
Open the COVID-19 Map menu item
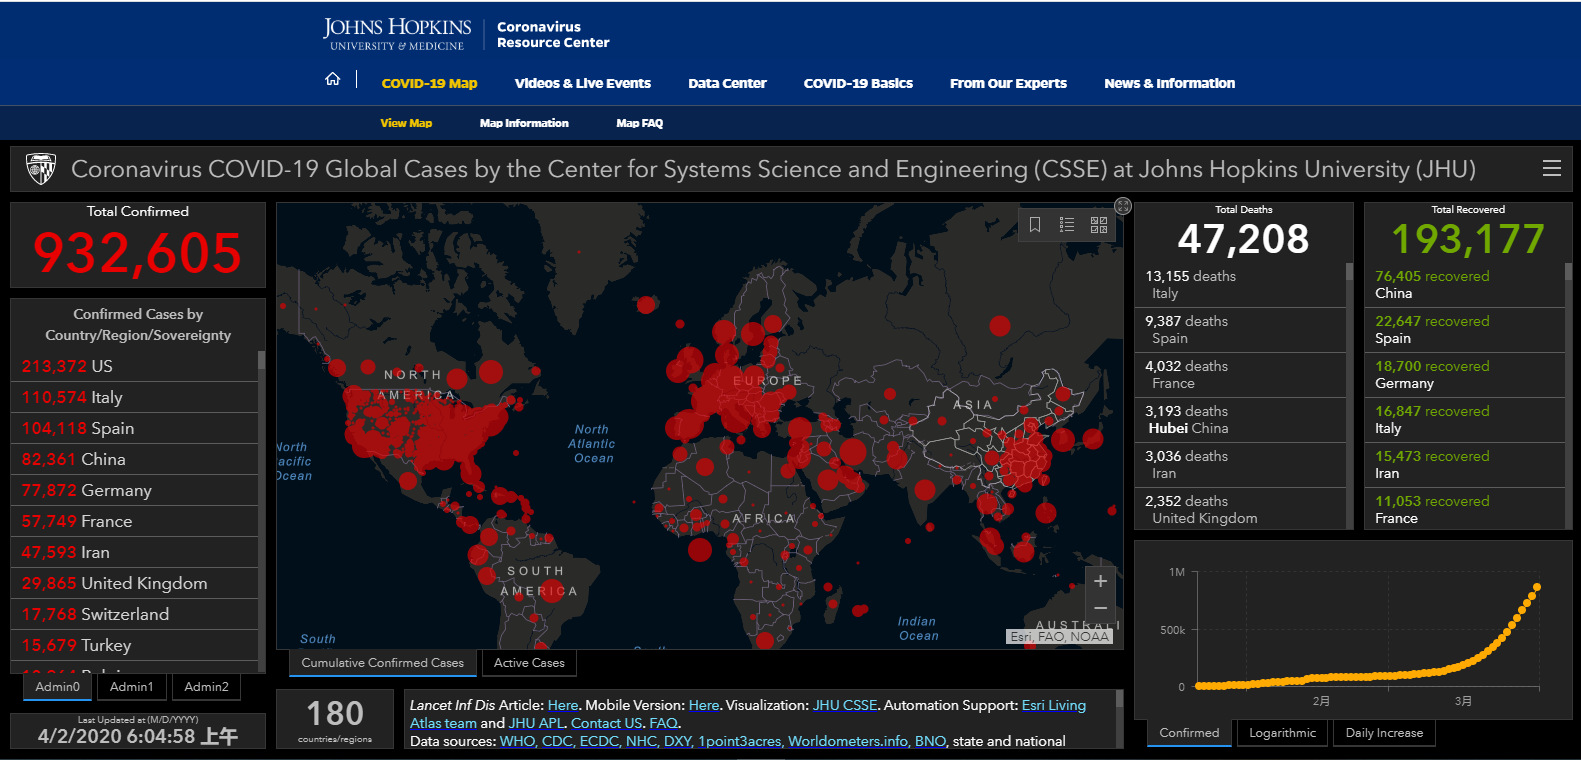[x=429, y=83]
